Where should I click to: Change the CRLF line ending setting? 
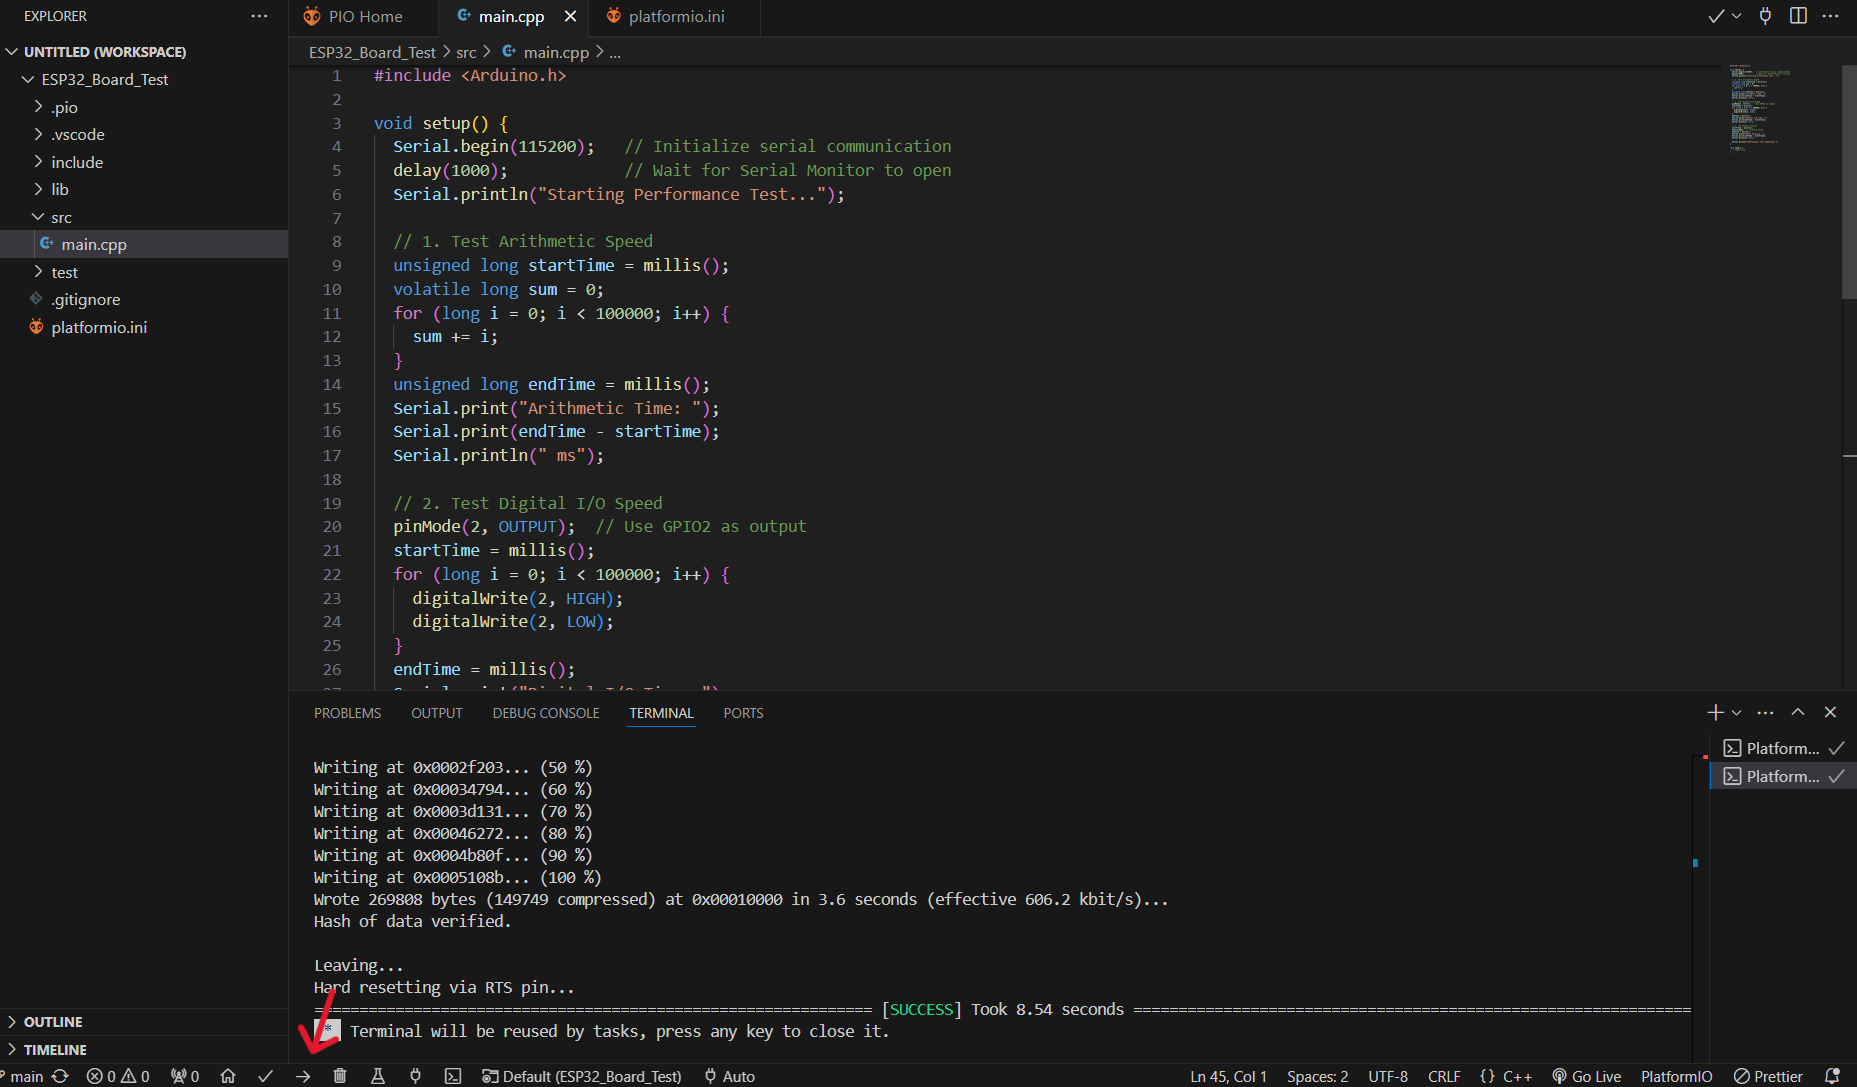(x=1444, y=1076)
